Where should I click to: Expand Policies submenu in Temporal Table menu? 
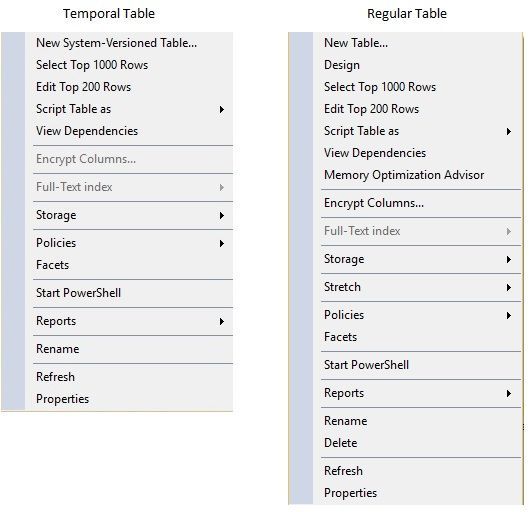(130, 243)
